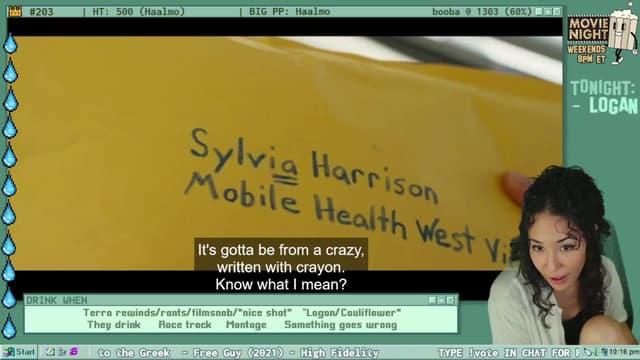Maximize the top stats window

point(548,11)
